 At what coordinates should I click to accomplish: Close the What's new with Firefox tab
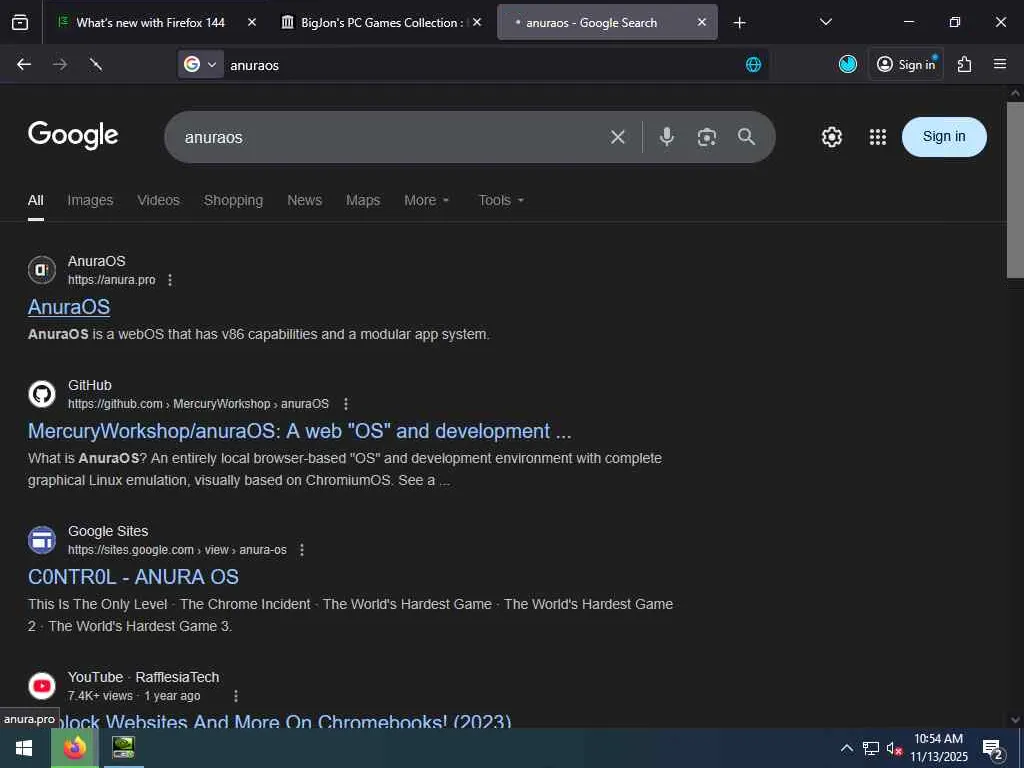(x=252, y=22)
